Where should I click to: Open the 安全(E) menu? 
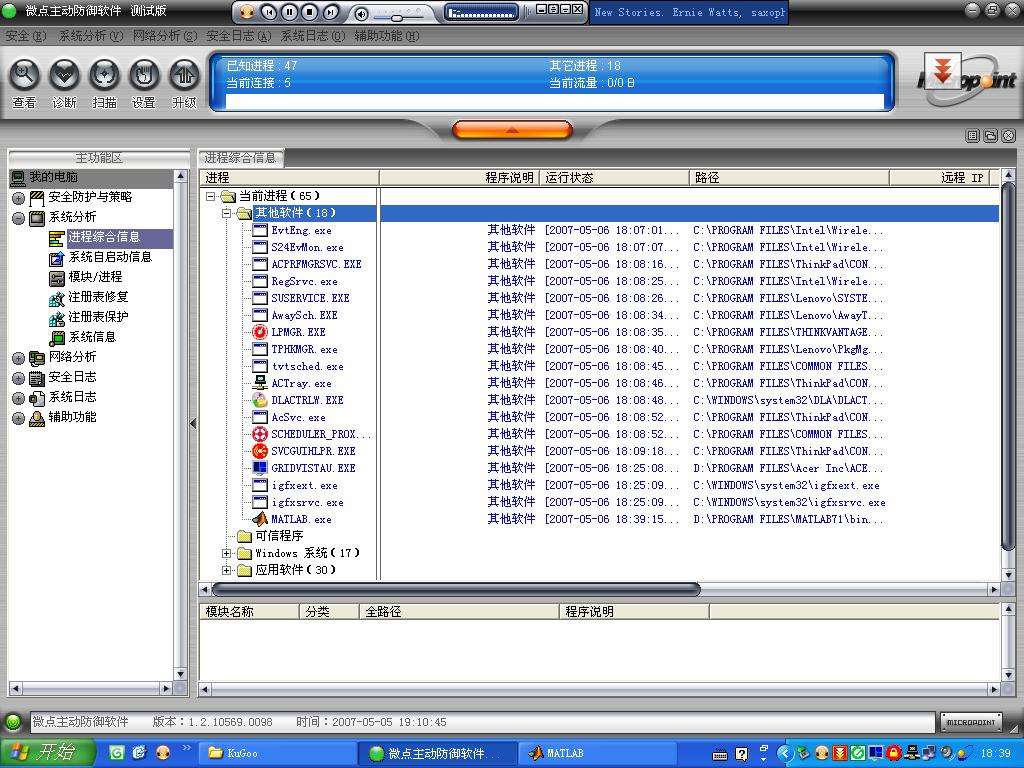(25, 36)
